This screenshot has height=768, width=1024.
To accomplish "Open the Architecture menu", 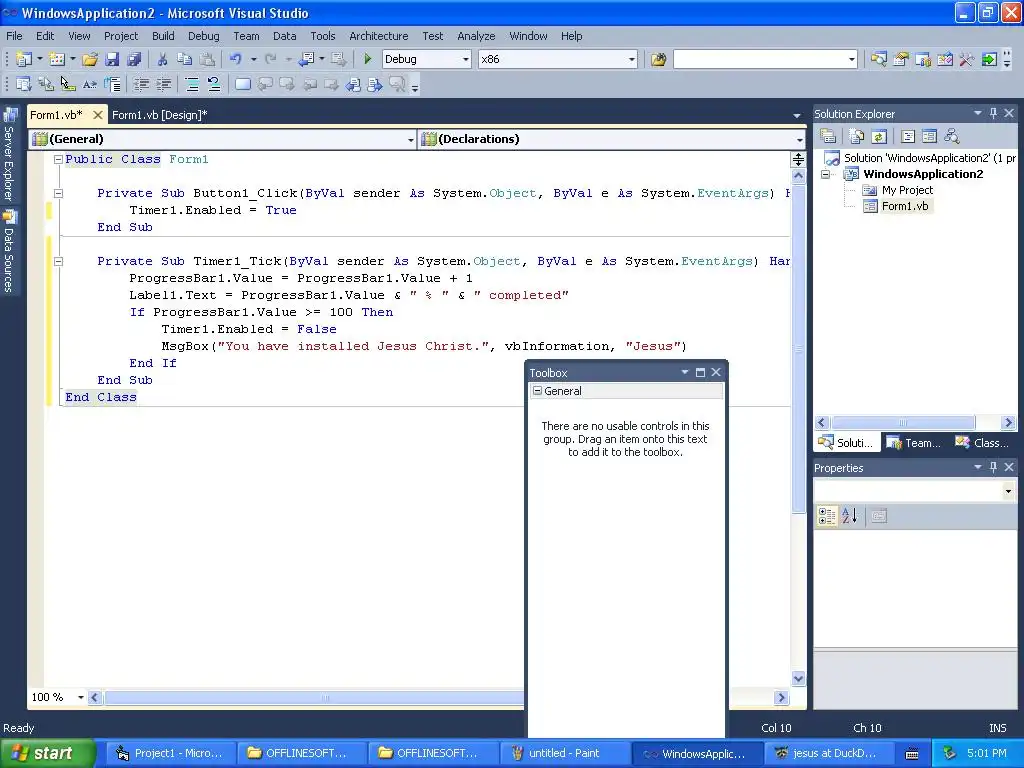I will point(379,36).
